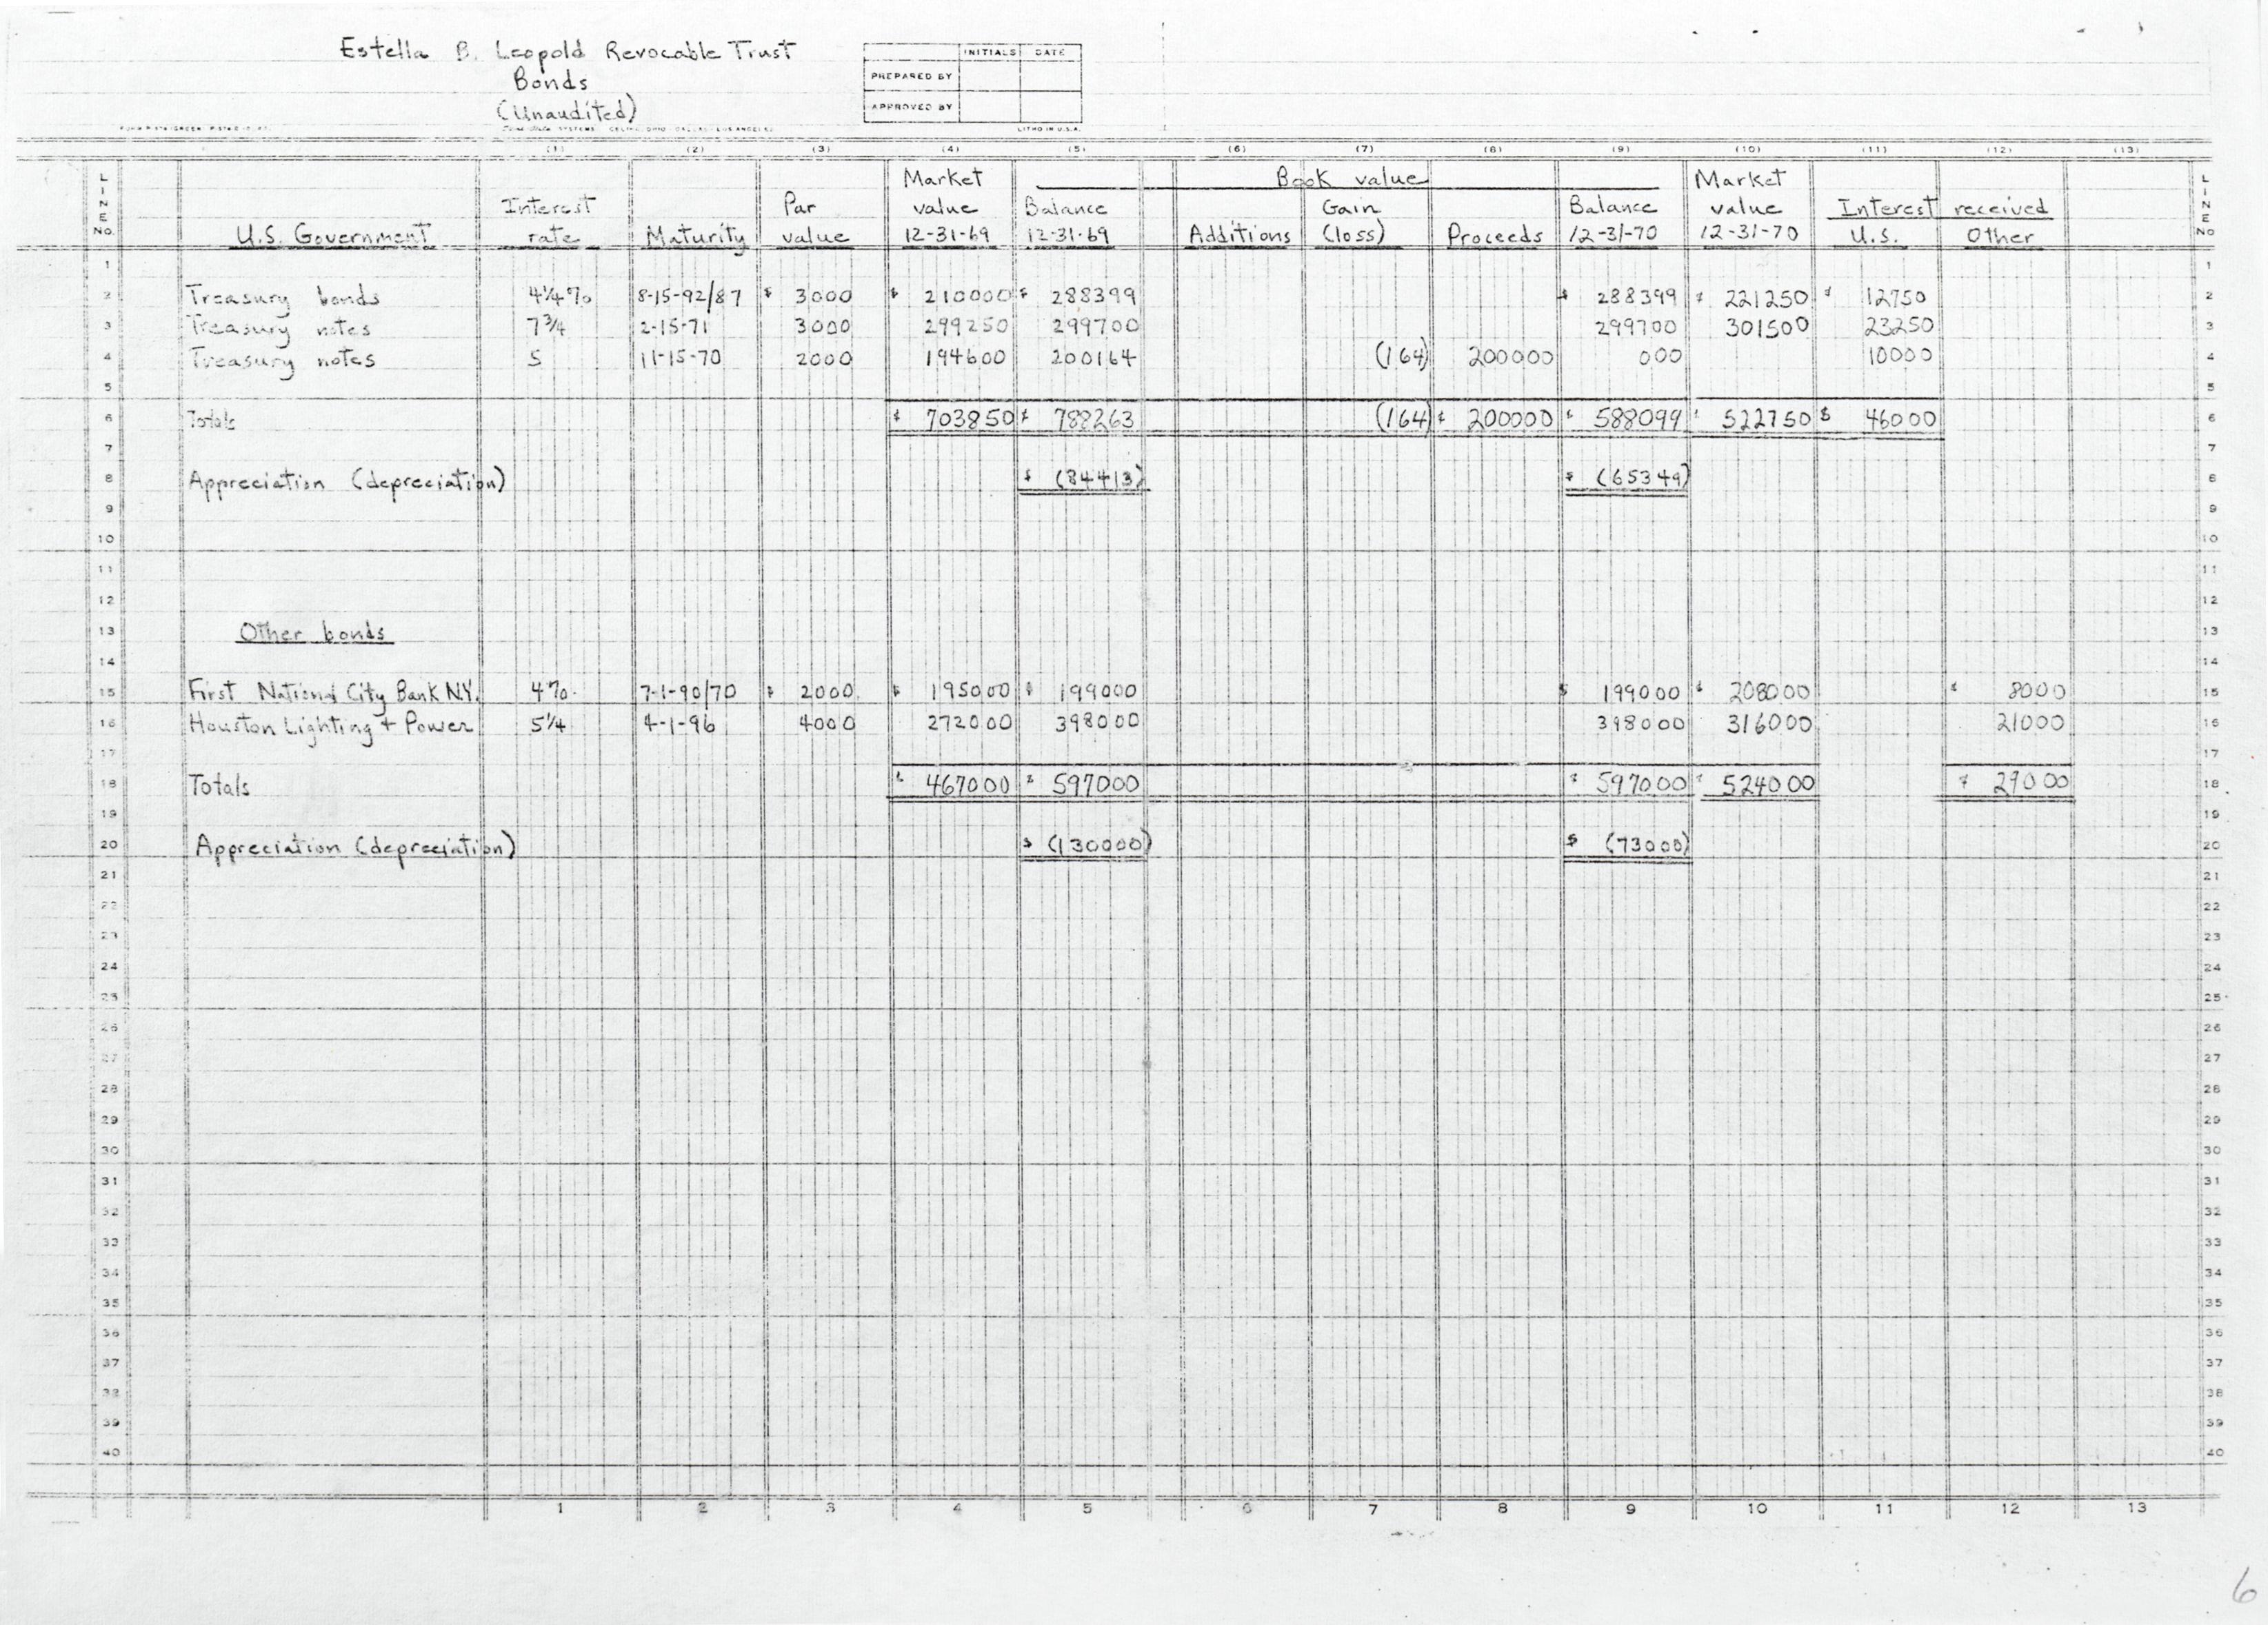This screenshot has height=1625, width=2268.
Task: Select the 'First National City Bank N.Y.' entry
Action: tap(334, 692)
